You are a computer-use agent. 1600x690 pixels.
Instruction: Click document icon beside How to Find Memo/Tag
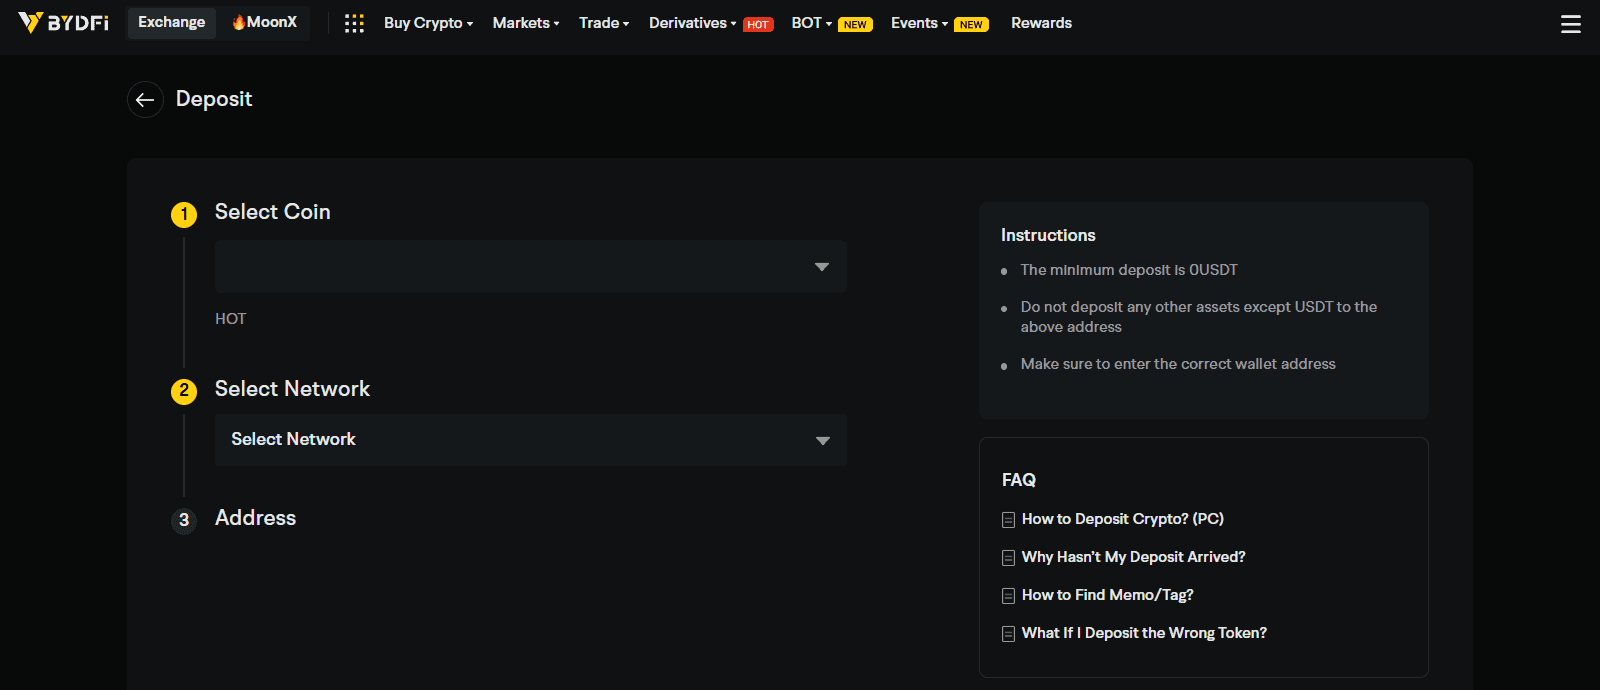pyautogui.click(x=1008, y=596)
